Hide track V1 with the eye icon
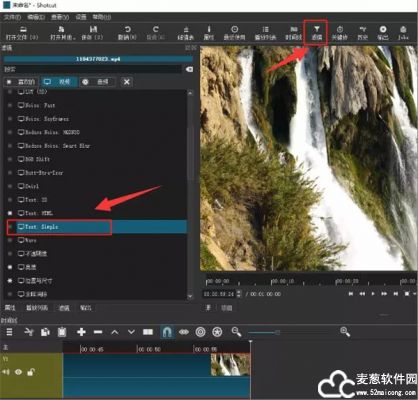The width and height of the screenshot is (418, 400). tap(18, 372)
